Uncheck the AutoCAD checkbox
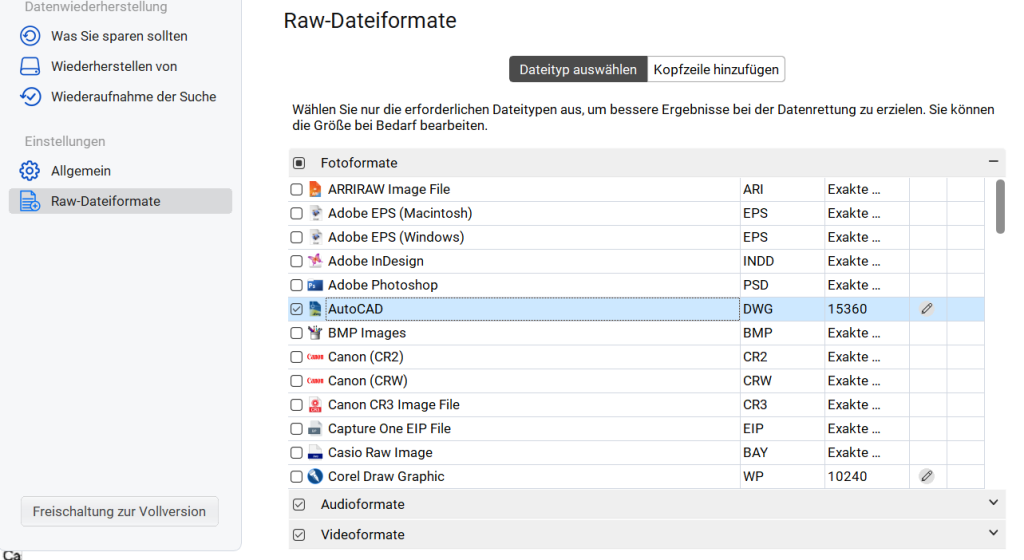Image resolution: width=1024 pixels, height=560 pixels. (296, 309)
